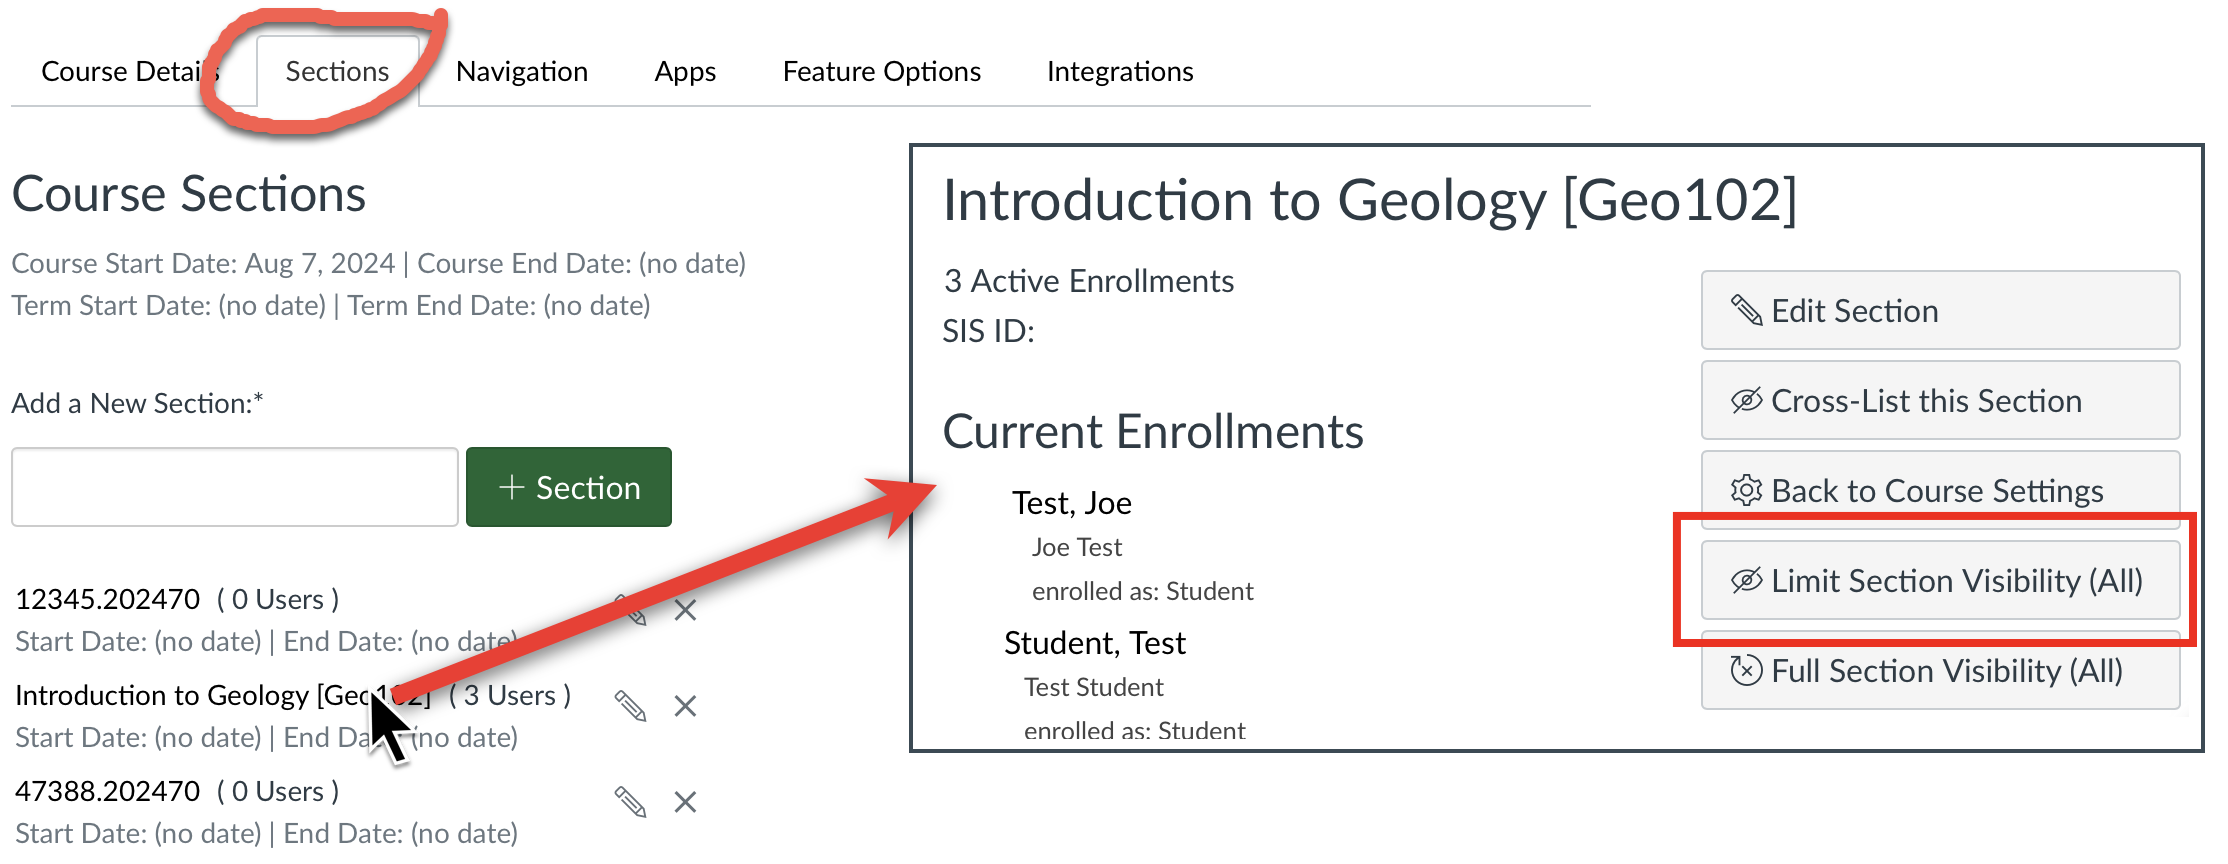Click Cross-List this Section button
Image resolution: width=2228 pixels, height=864 pixels.
[x=1940, y=401]
